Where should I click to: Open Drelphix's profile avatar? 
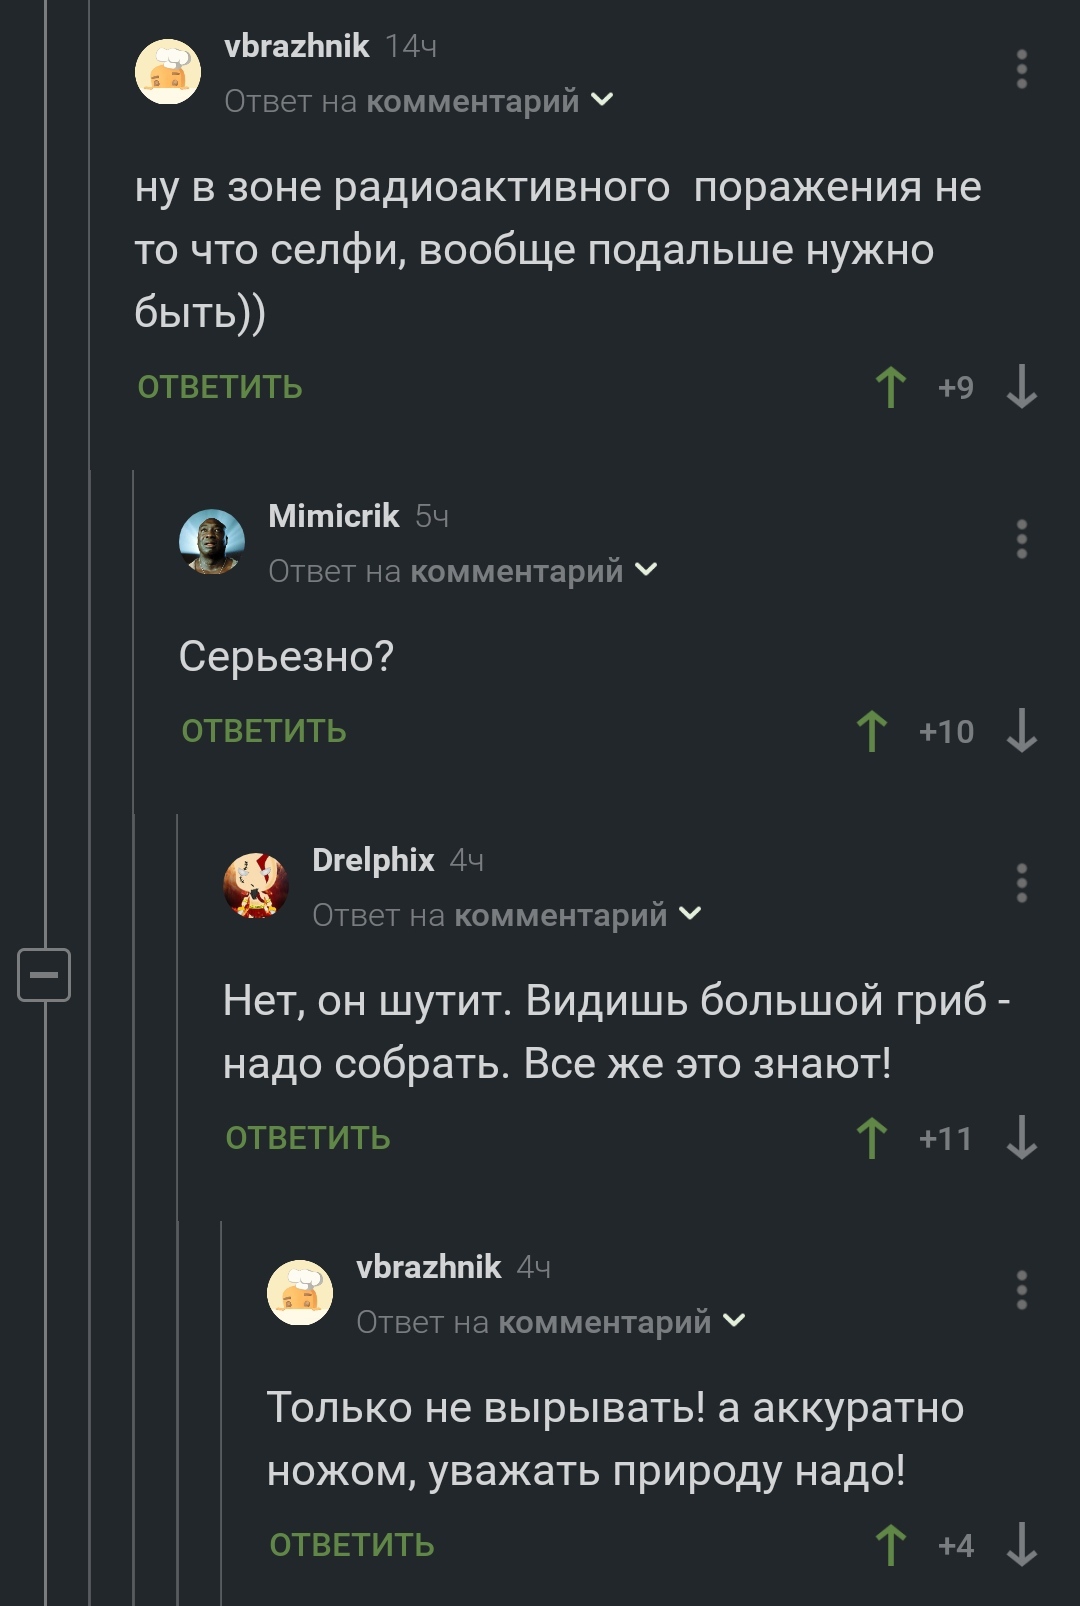[256, 886]
